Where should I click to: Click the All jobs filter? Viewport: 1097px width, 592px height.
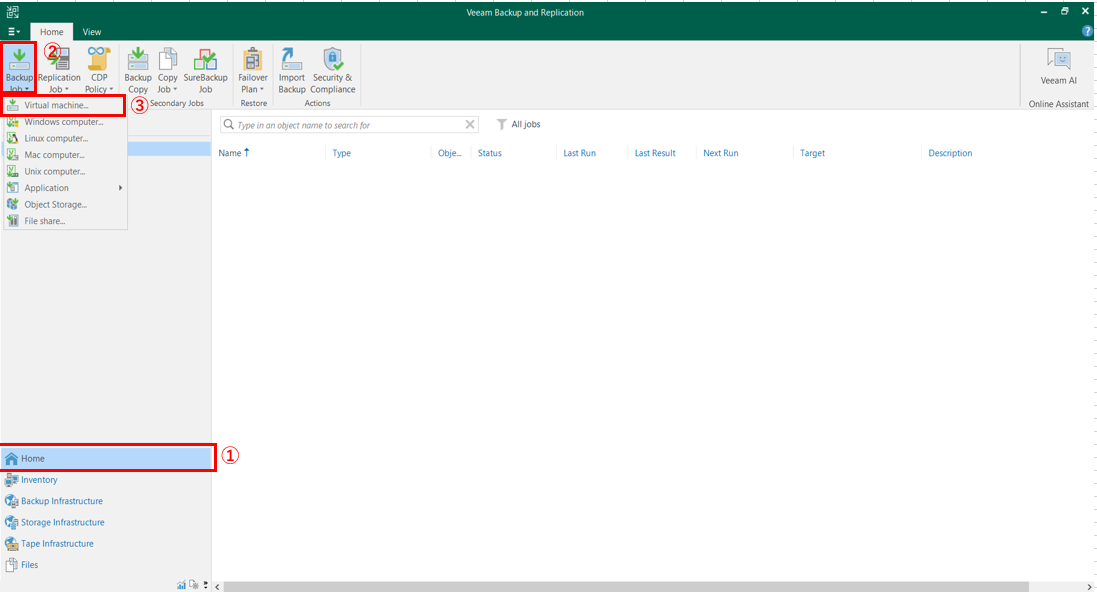518,125
